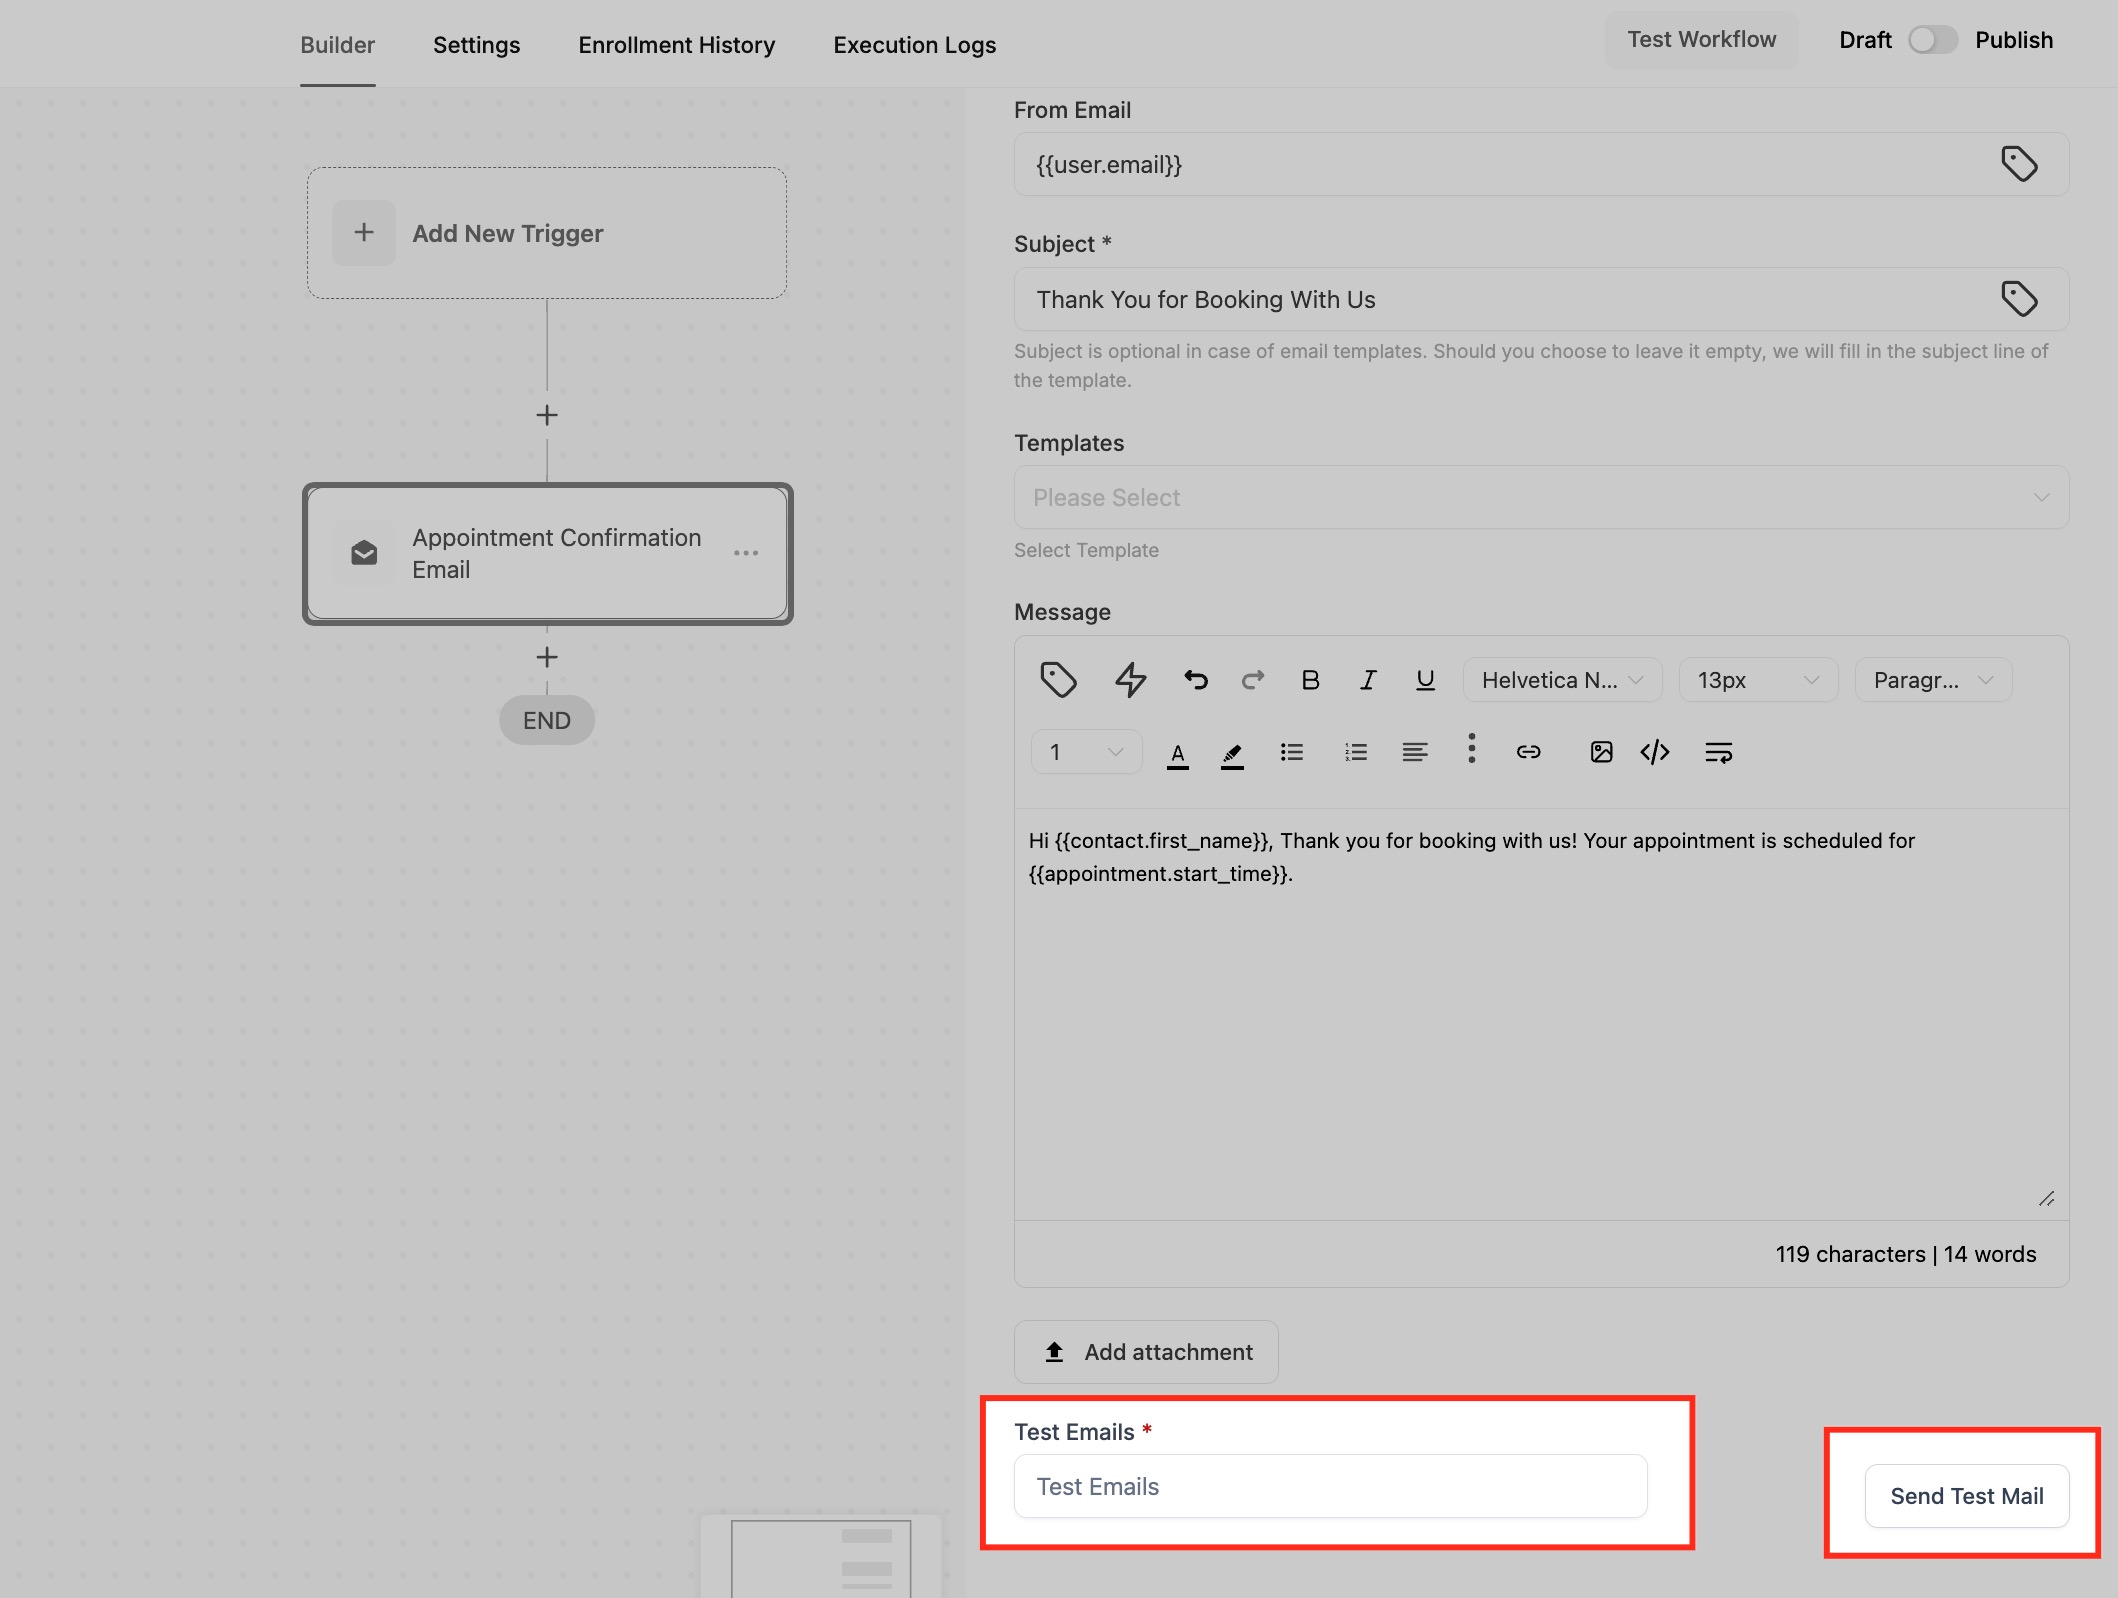Insert an image into the email body
The width and height of the screenshot is (2118, 1598).
1600,752
